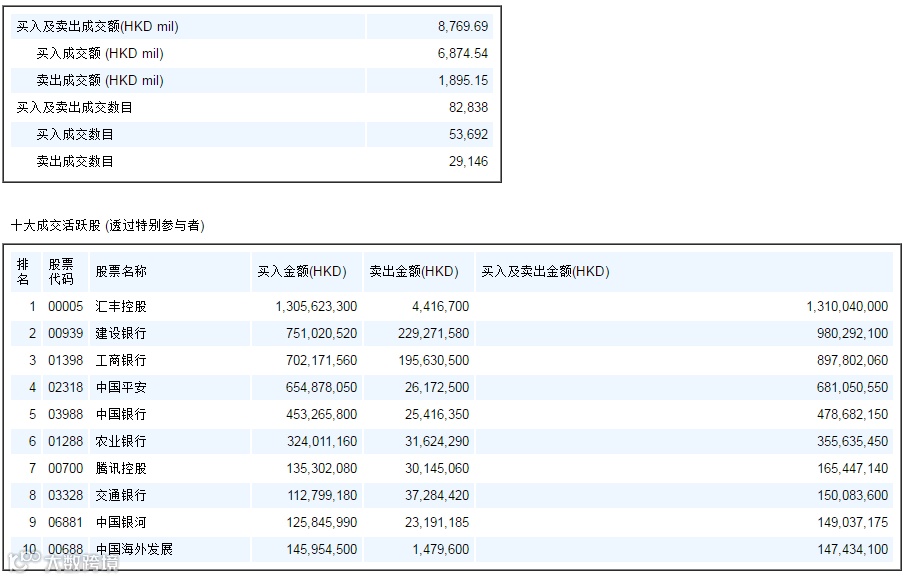Click sell amount 229,271,580

(434, 333)
